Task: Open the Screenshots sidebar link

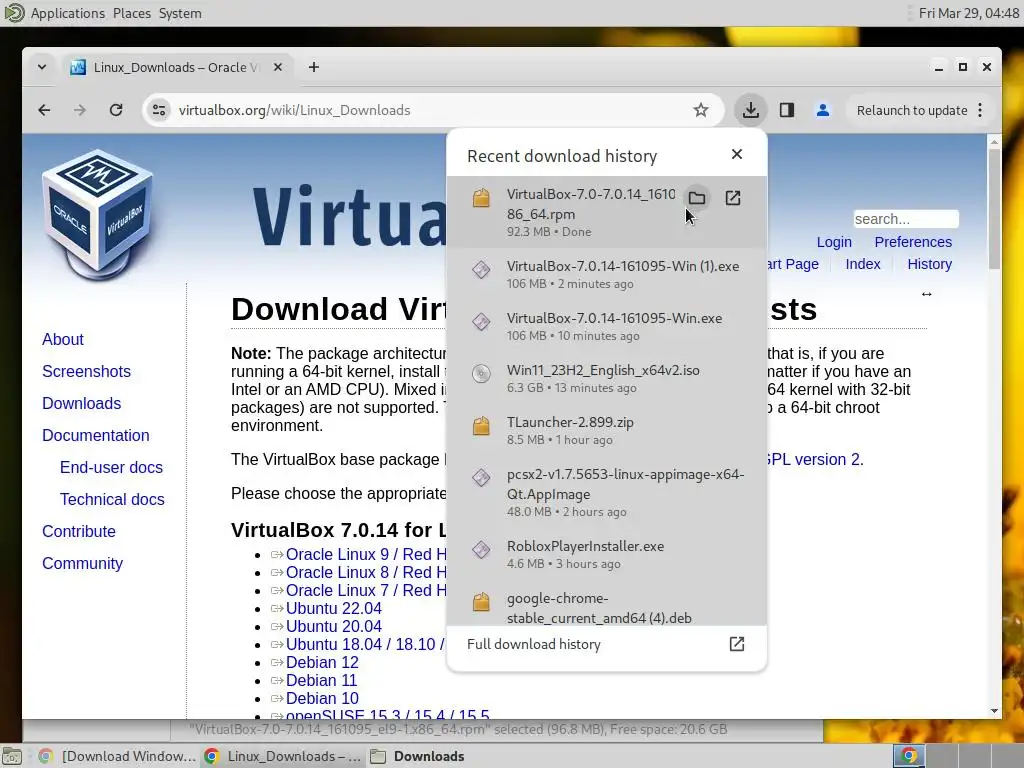Action: click(86, 372)
